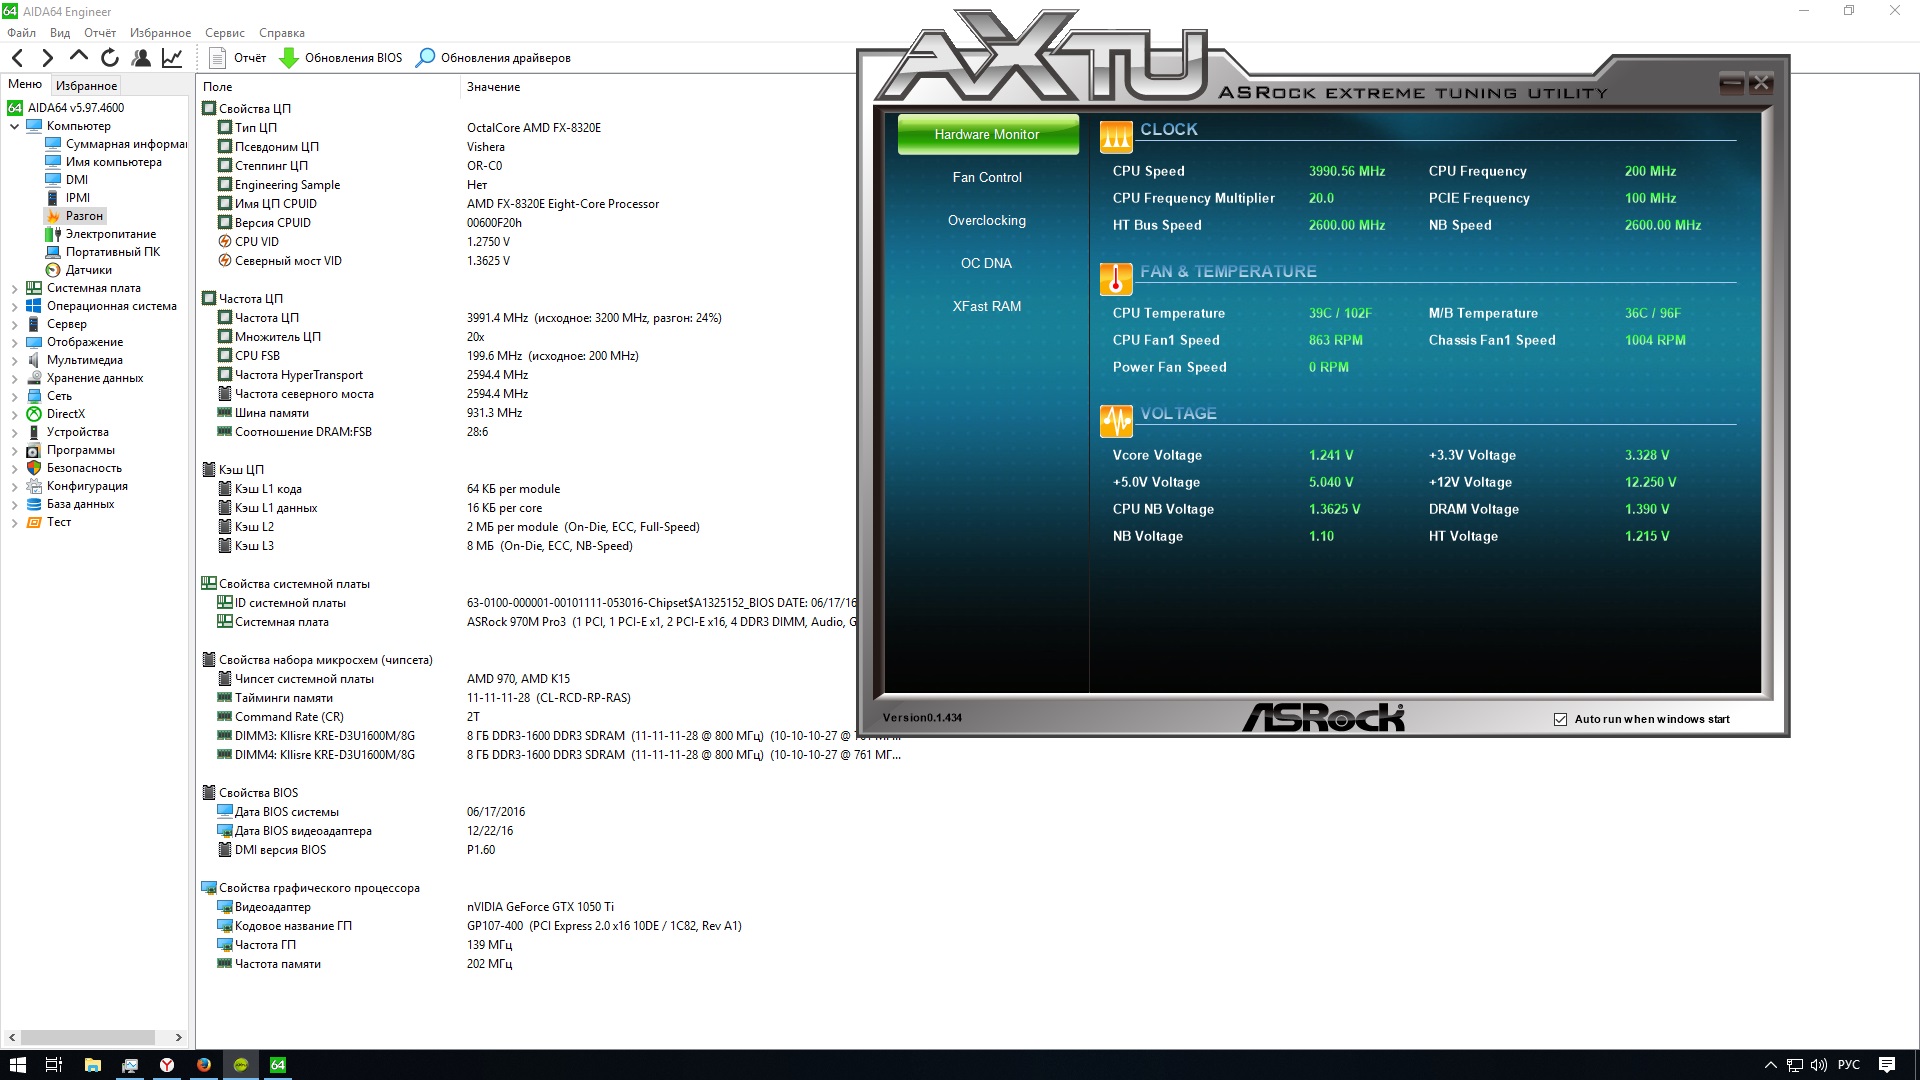Click Hardware Monitor button in AXTU
The image size is (1920, 1080).
point(987,134)
